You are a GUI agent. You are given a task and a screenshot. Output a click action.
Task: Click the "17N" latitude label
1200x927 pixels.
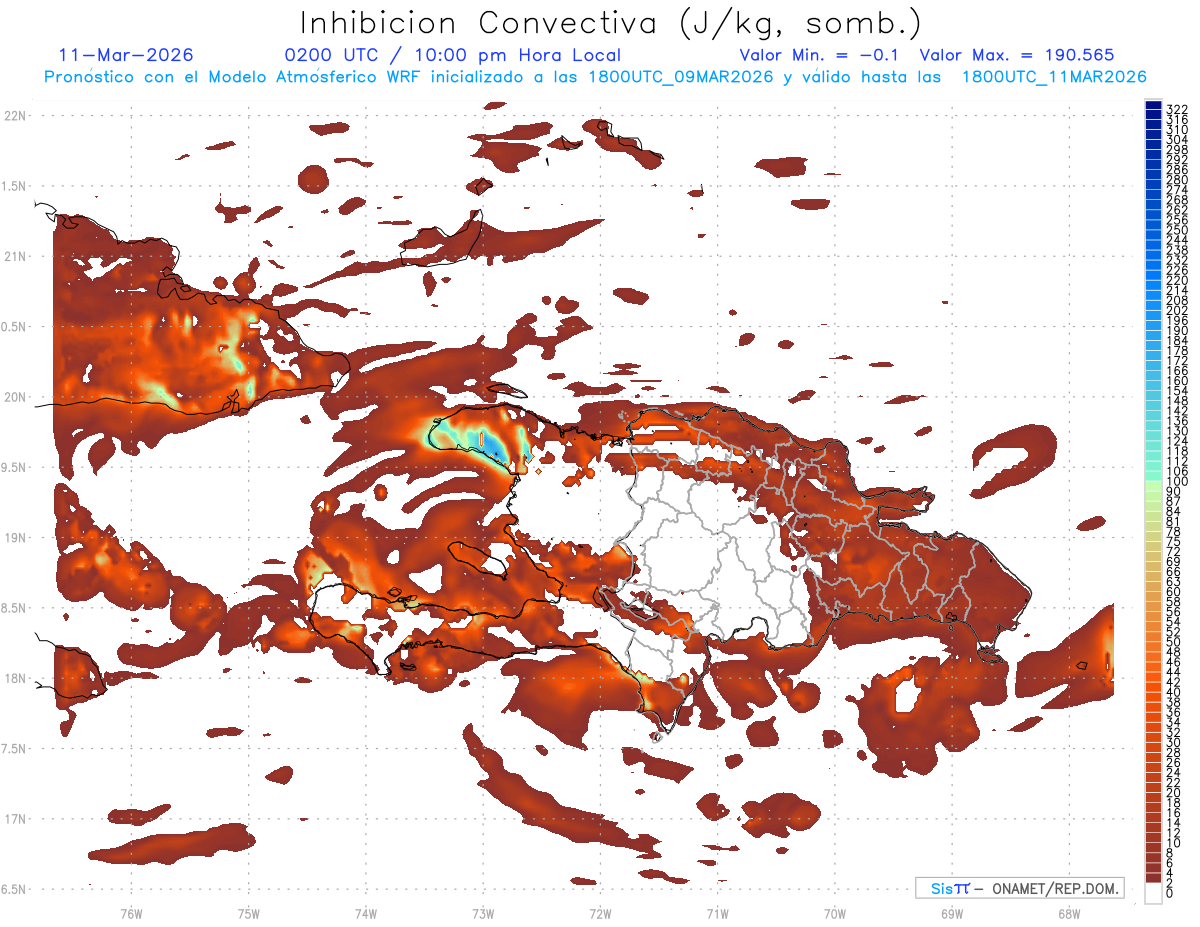(x=16, y=819)
